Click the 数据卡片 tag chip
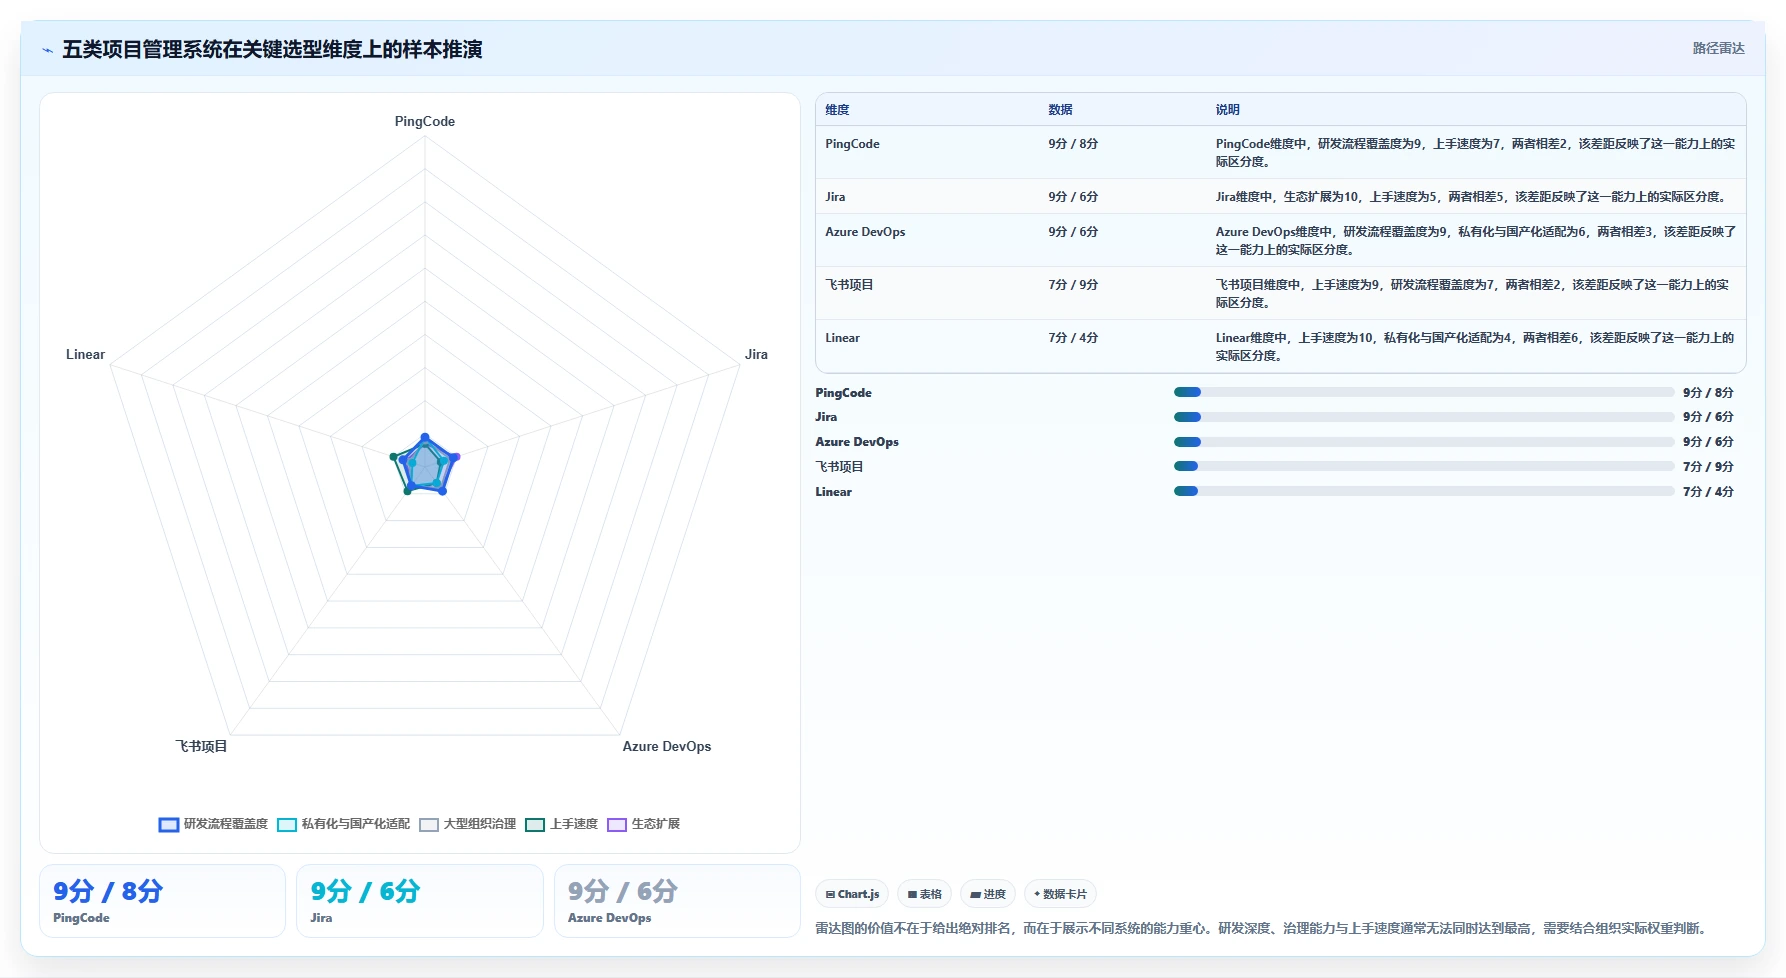This screenshot has width=1786, height=978. tap(1060, 894)
